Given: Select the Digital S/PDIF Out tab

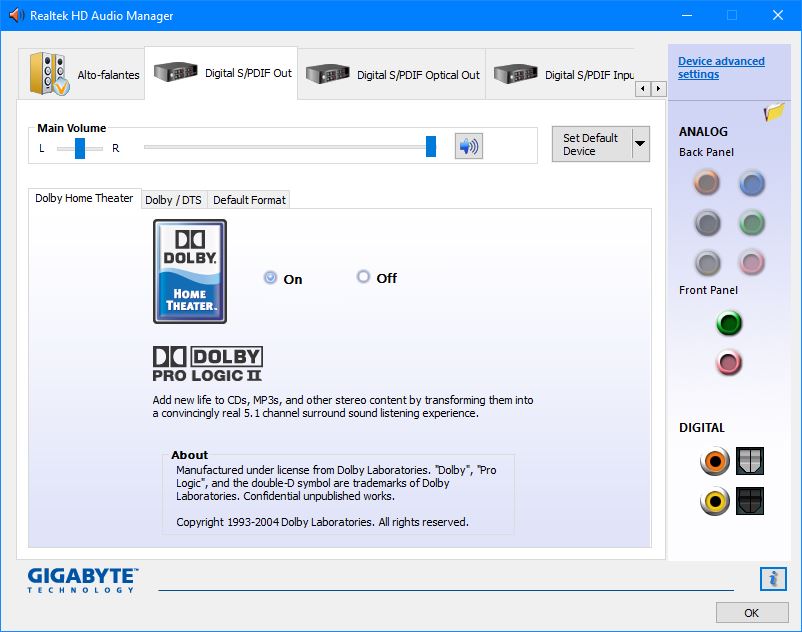Looking at the screenshot, I should coord(221,73).
